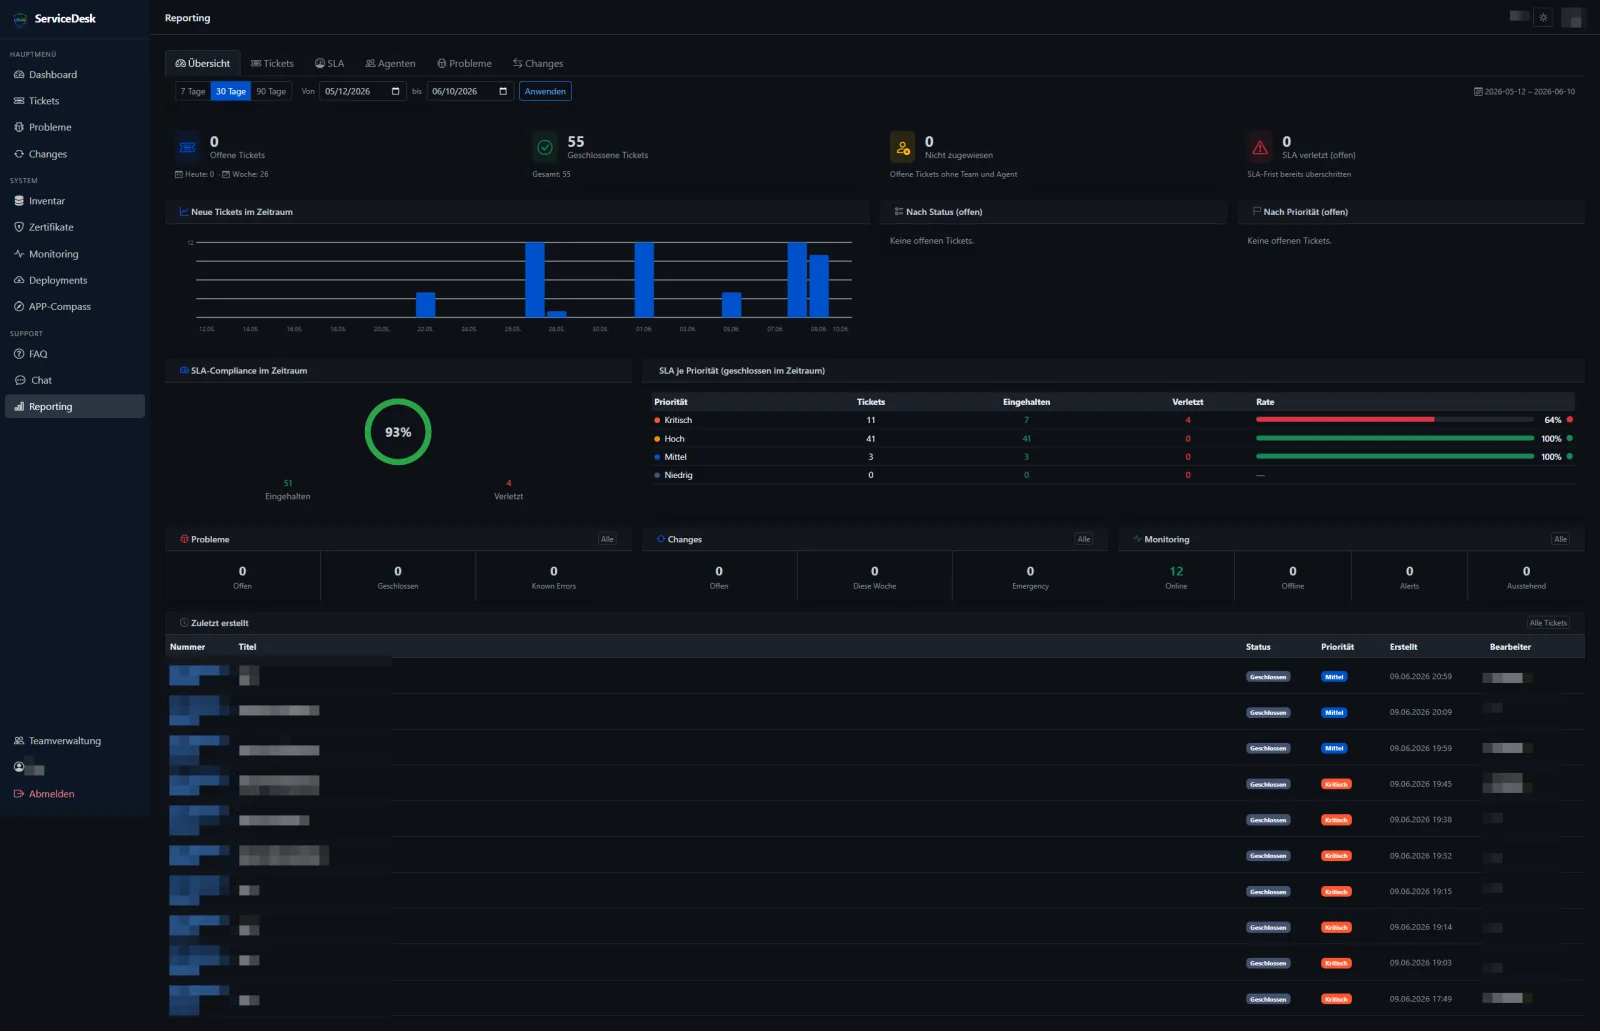This screenshot has width=1600, height=1031.
Task: Open the Inventar sidebar icon
Action: click(x=19, y=201)
